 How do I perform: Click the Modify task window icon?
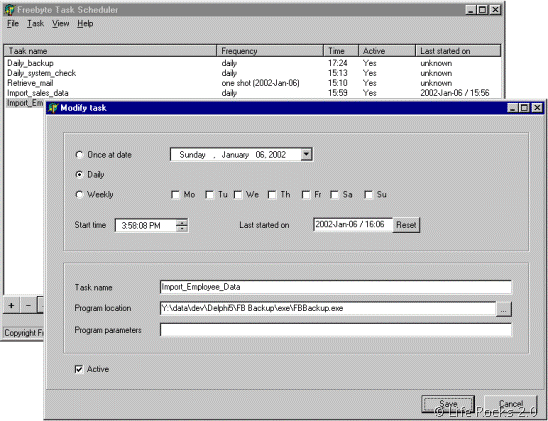point(53,108)
